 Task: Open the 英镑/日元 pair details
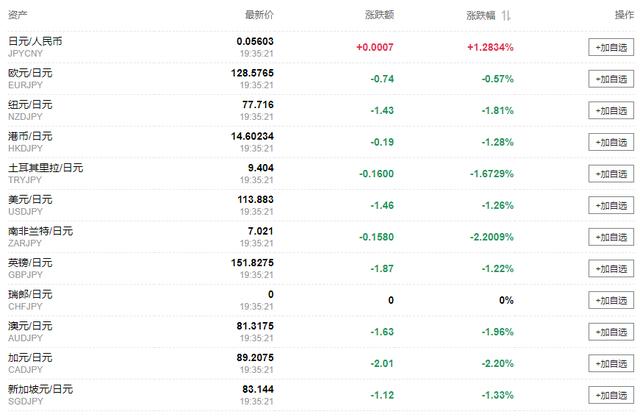pos(29,262)
